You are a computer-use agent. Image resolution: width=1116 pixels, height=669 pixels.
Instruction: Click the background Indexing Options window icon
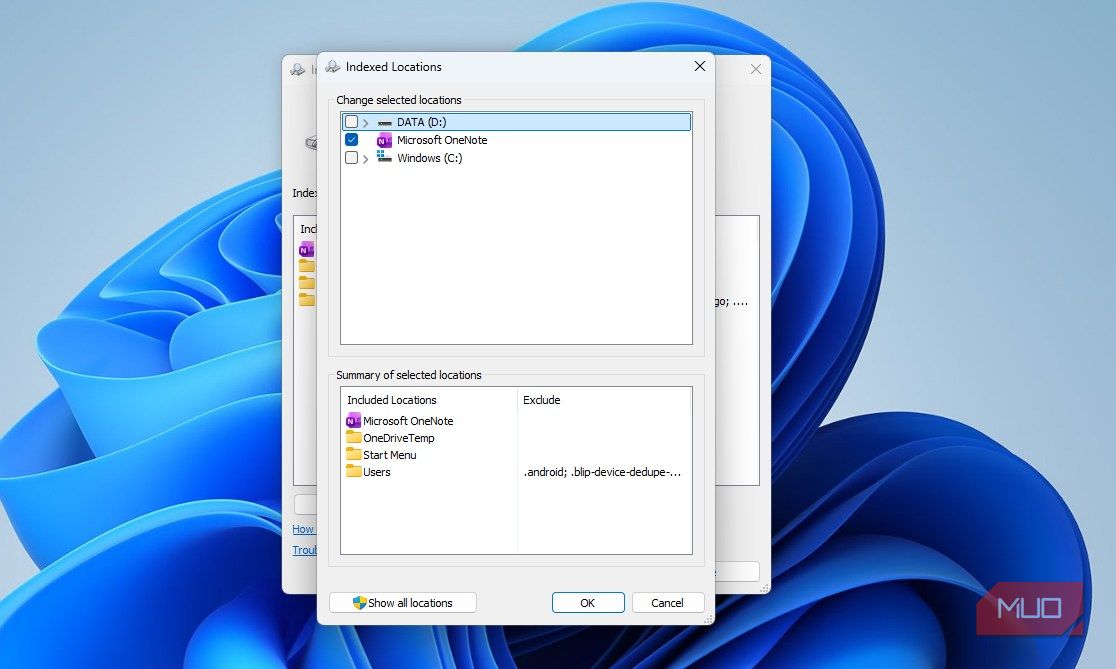coord(298,70)
